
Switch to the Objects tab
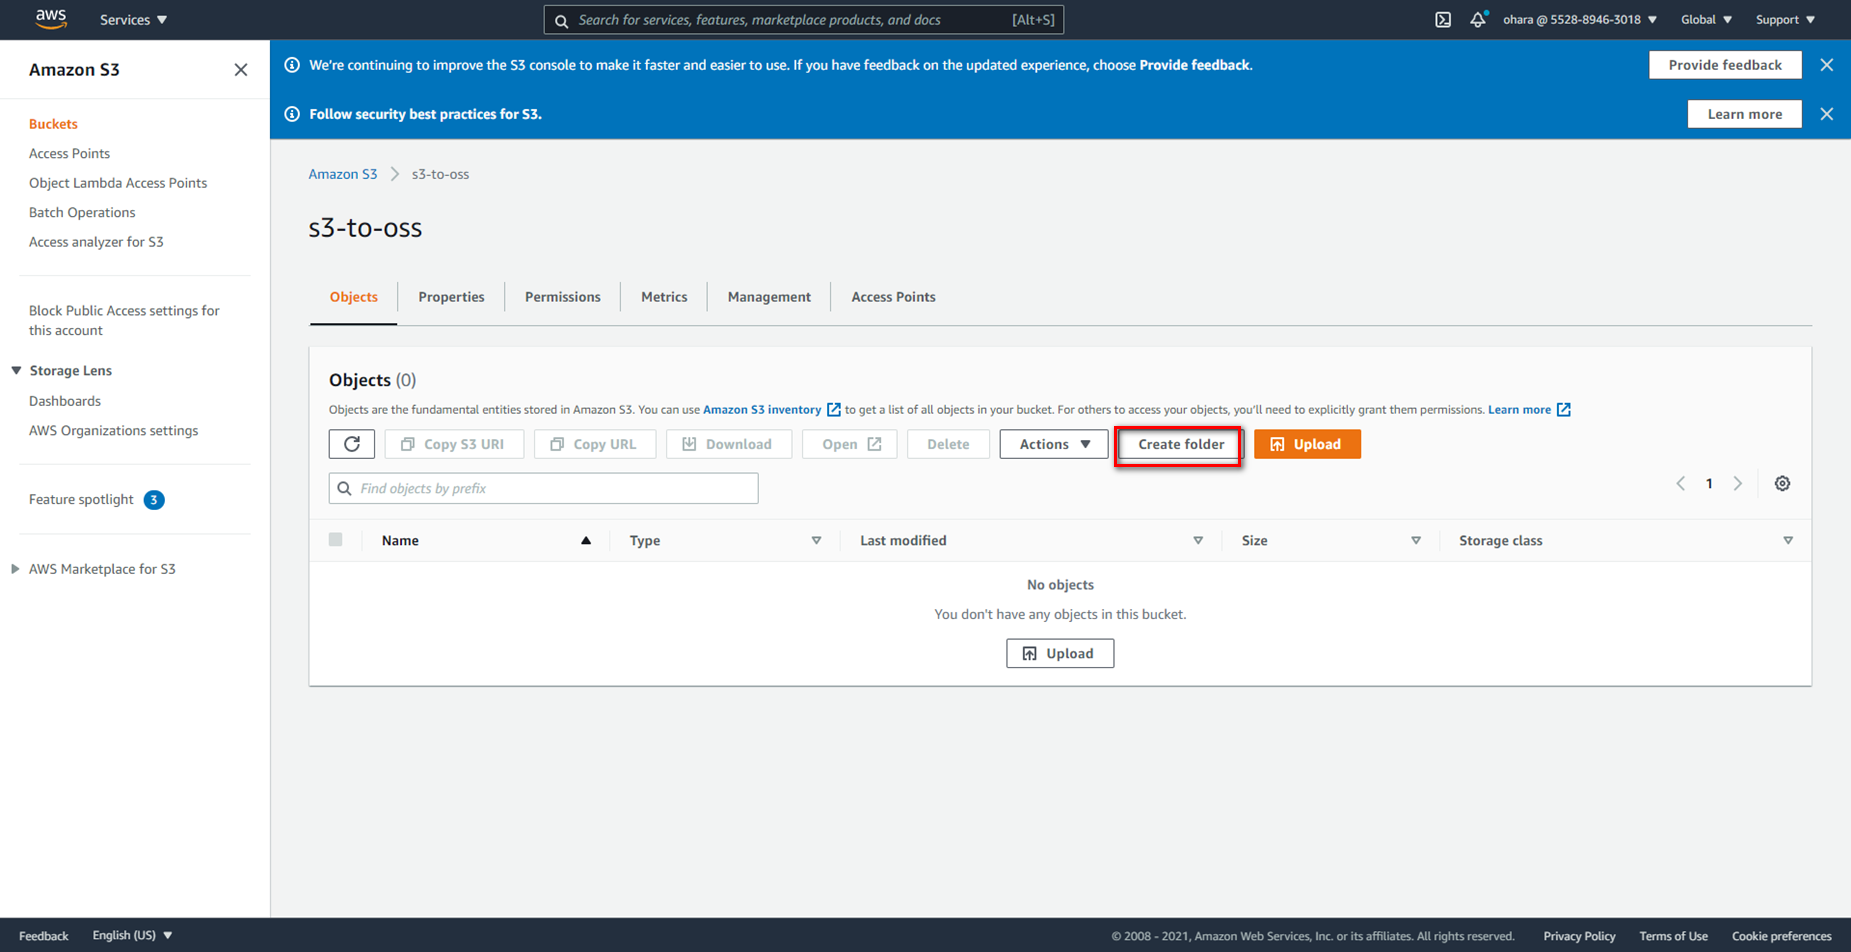(x=354, y=297)
